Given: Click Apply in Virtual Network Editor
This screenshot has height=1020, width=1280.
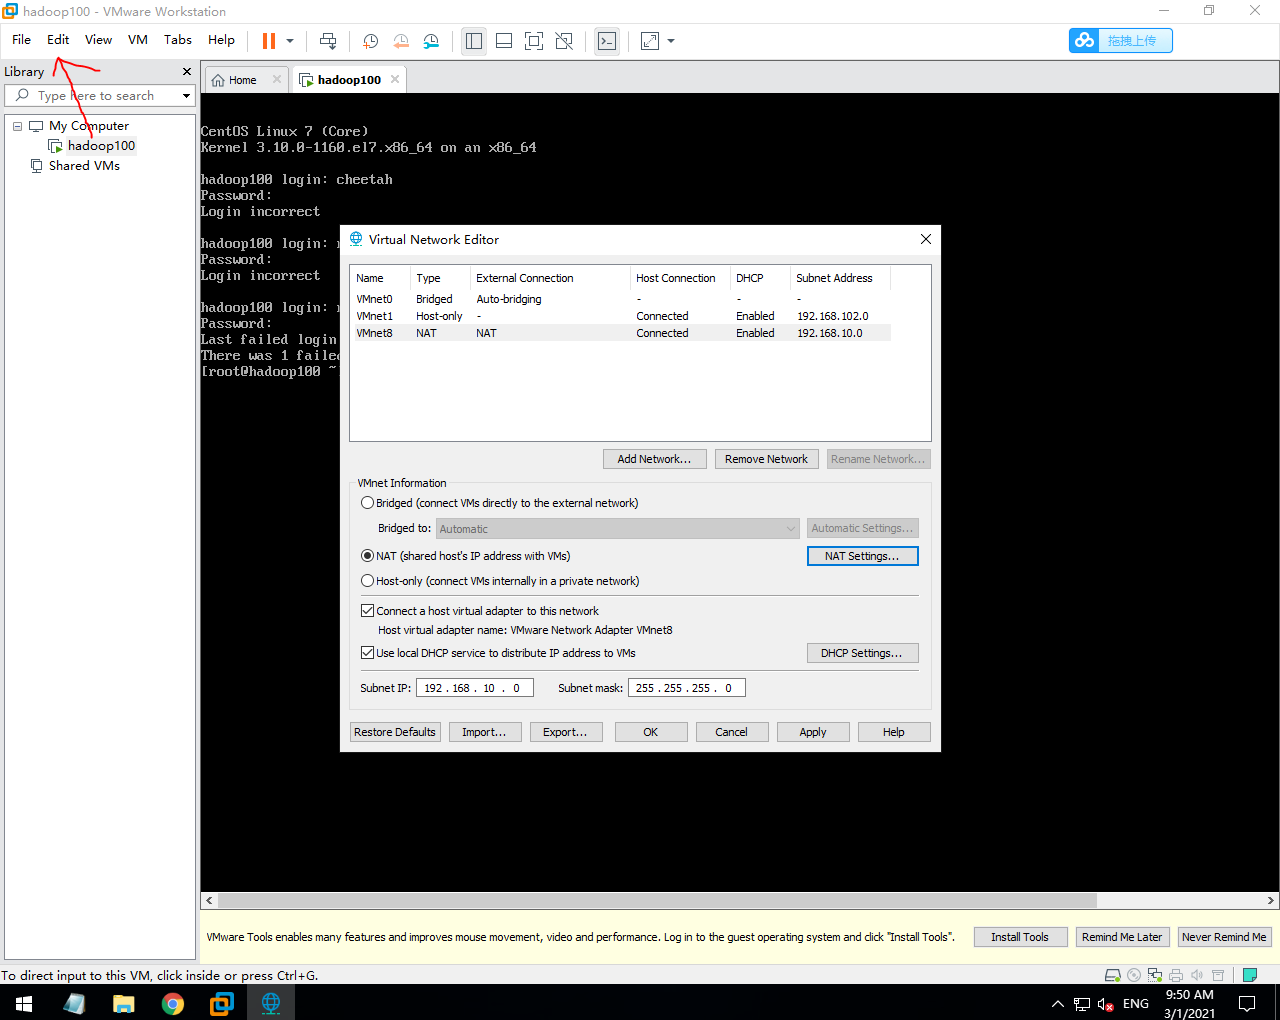Looking at the screenshot, I should [813, 732].
